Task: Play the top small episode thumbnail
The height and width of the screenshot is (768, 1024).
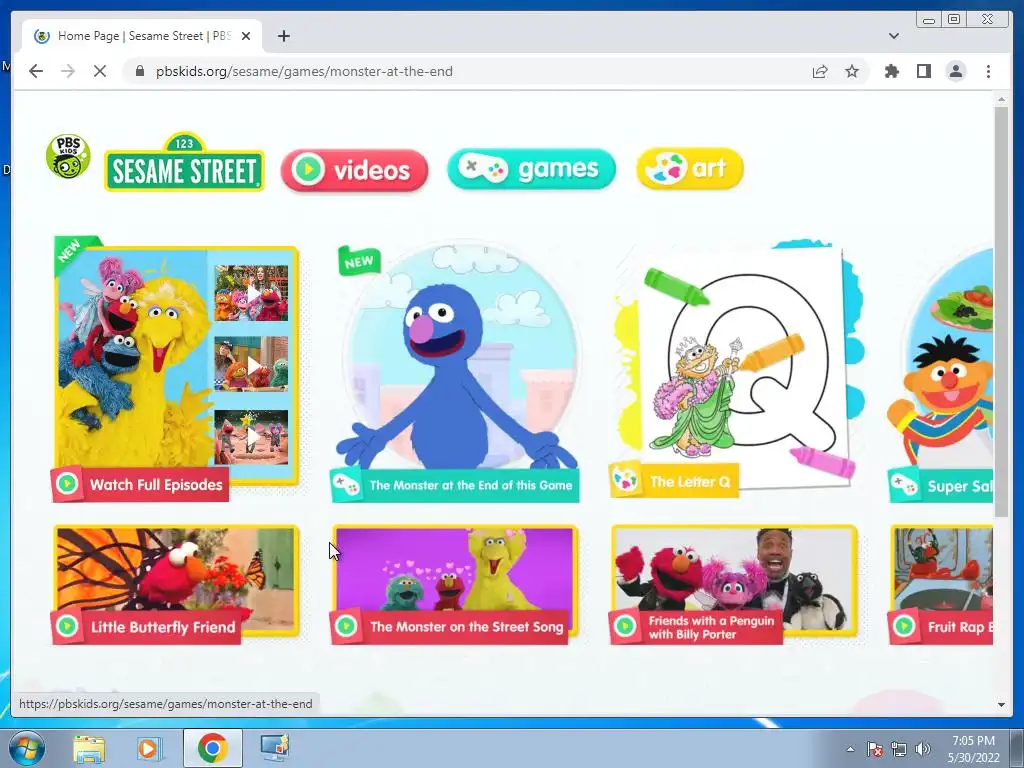Action: 251,293
